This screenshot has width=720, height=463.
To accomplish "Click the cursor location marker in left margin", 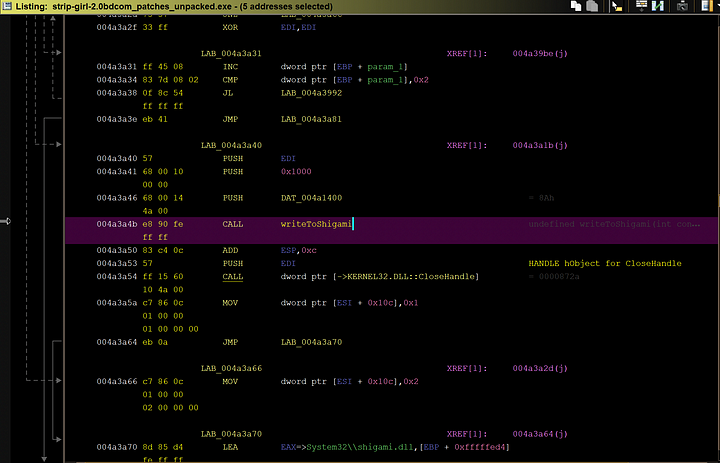I will (5, 221).
